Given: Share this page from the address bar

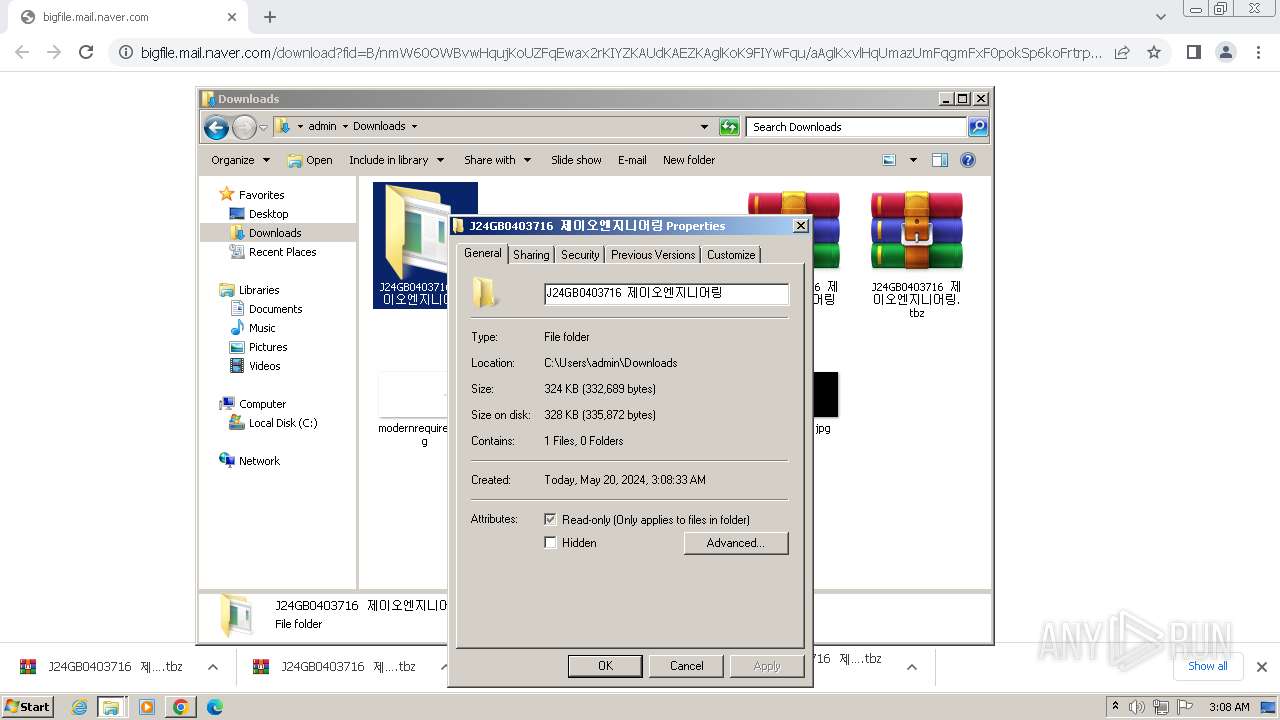Looking at the screenshot, I should [x=1122, y=52].
